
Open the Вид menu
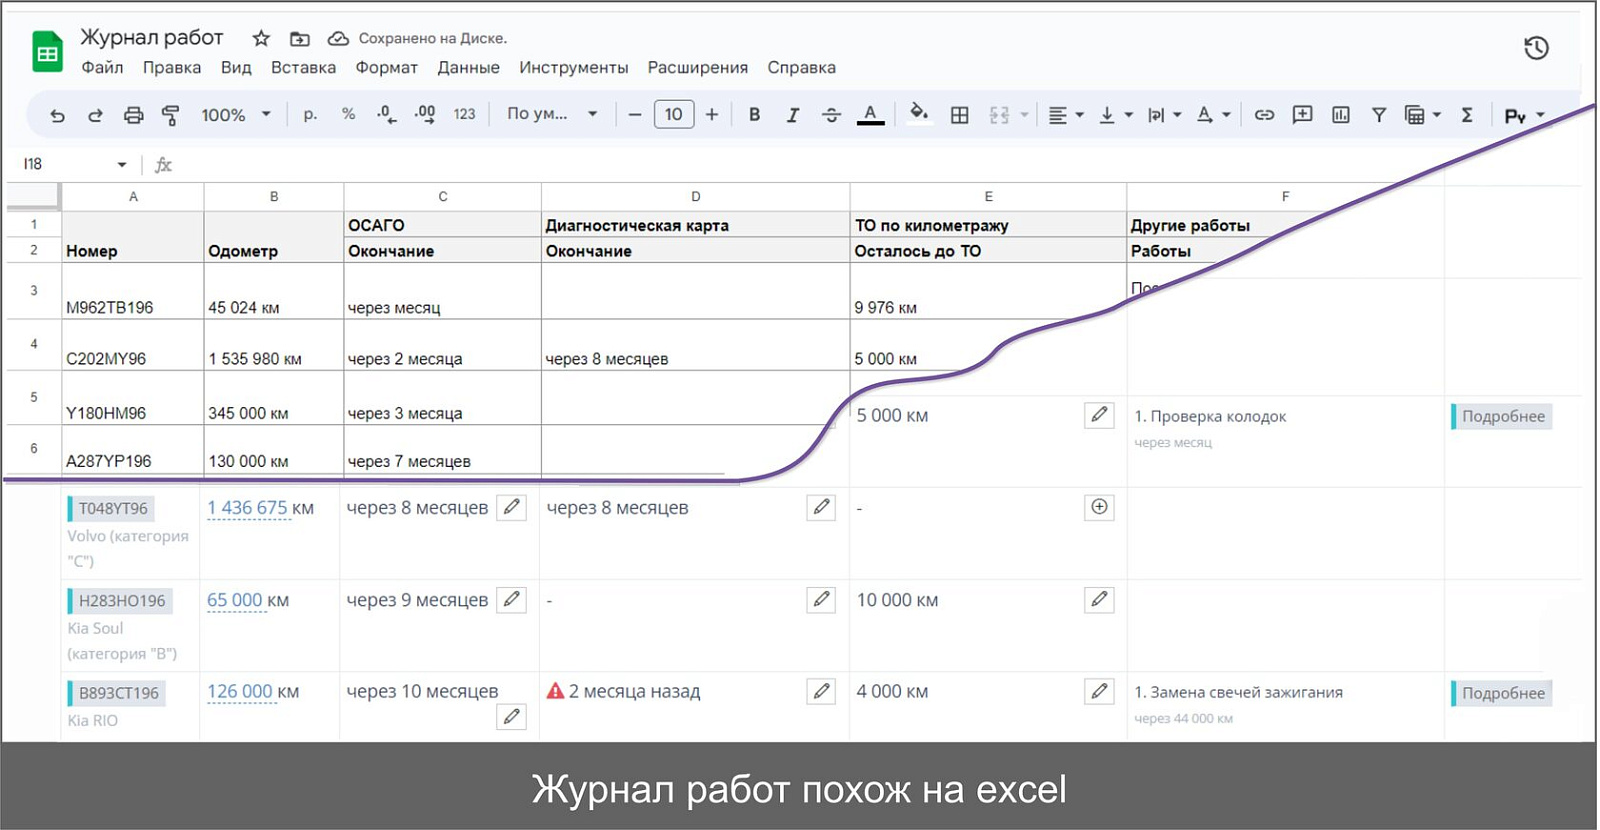pyautogui.click(x=236, y=67)
